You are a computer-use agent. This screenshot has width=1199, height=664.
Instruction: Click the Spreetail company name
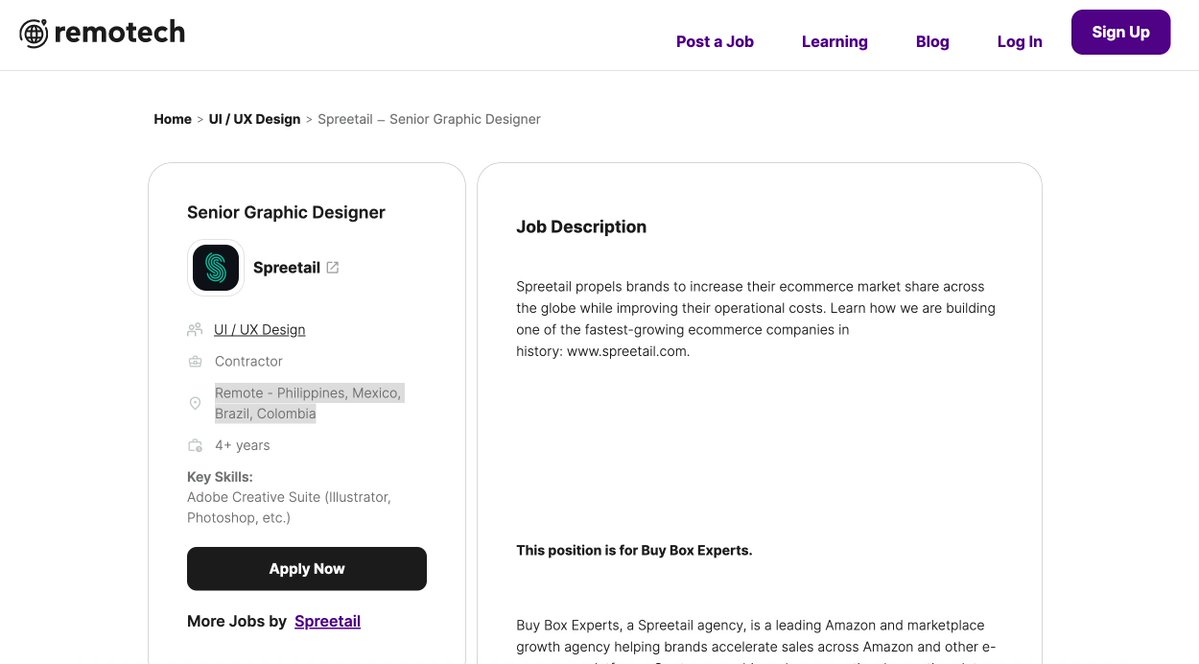pyautogui.click(x=287, y=268)
